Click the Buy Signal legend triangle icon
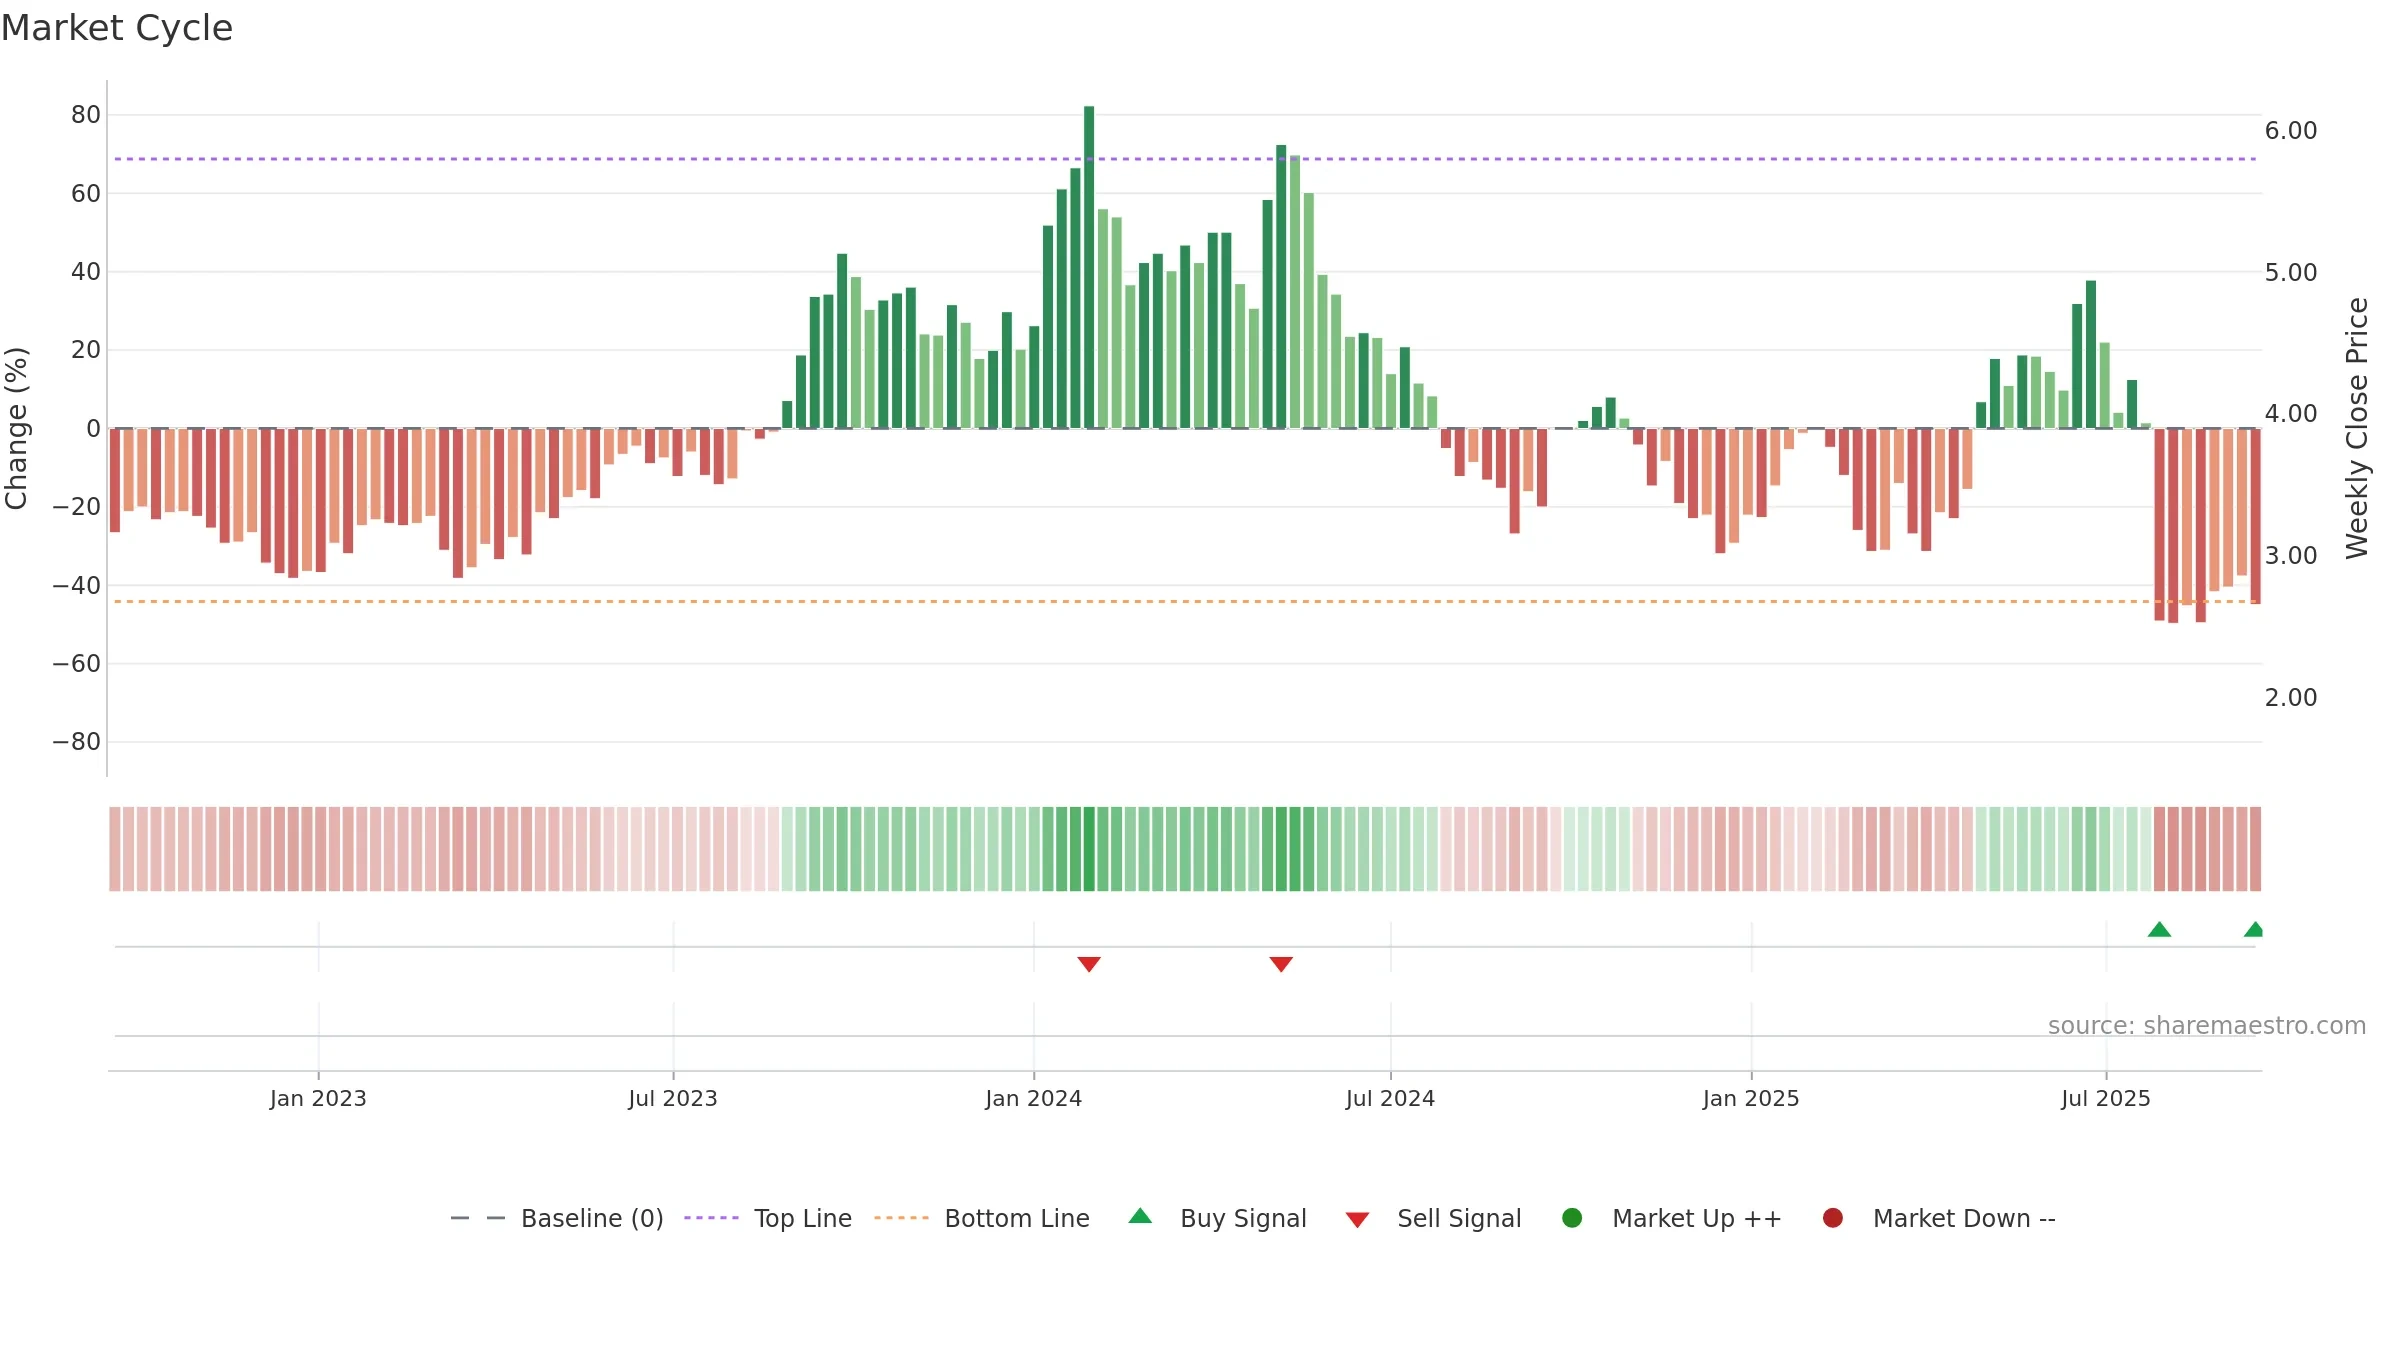 [1140, 1216]
